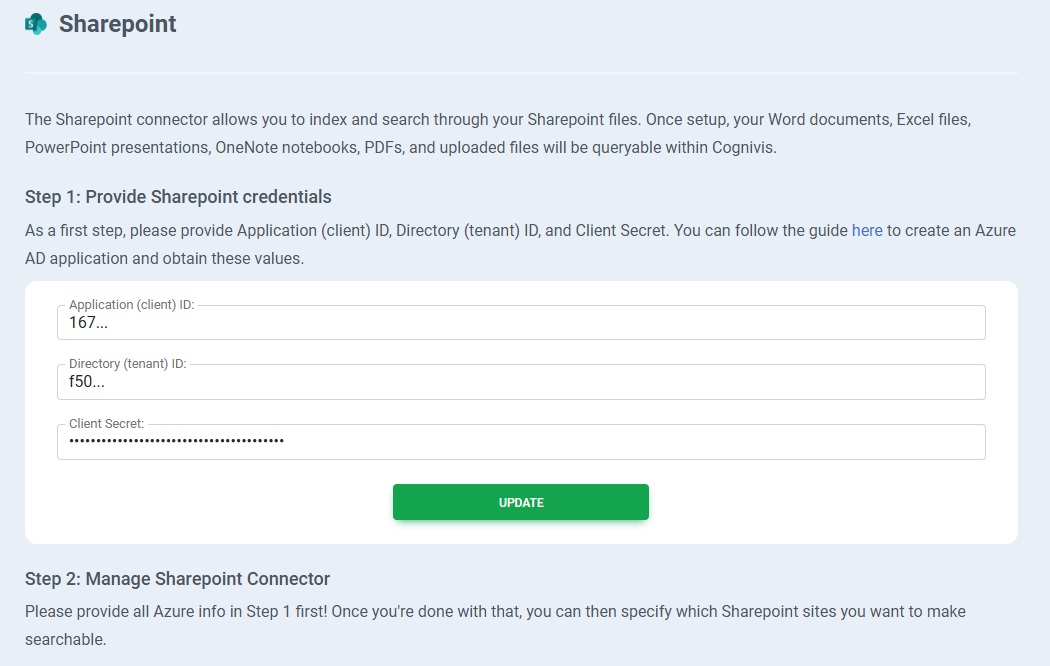1050x666 pixels.
Task: Focus the Directory (tenant) ID input field
Action: (x=520, y=382)
